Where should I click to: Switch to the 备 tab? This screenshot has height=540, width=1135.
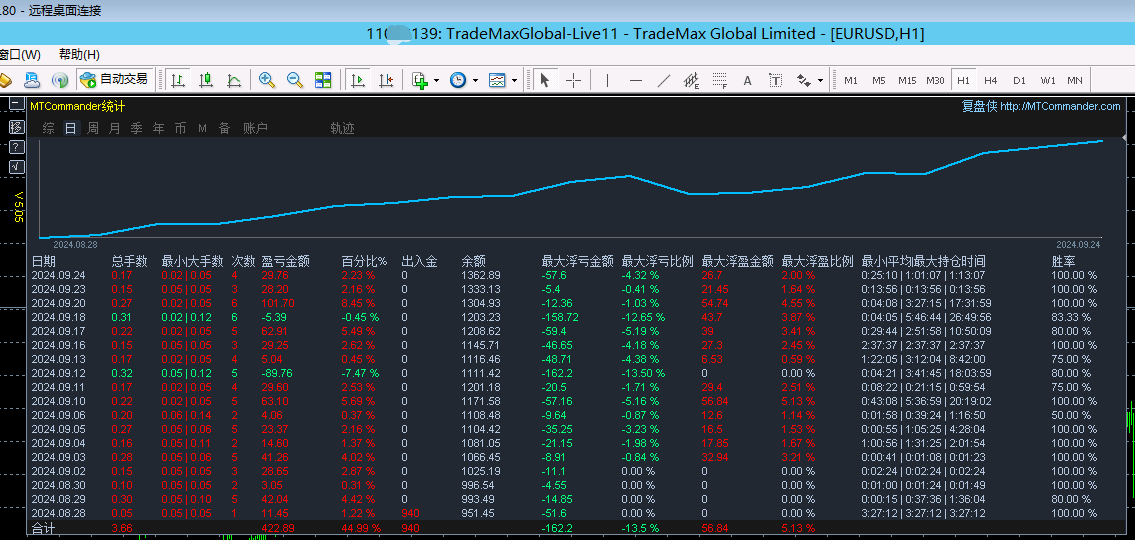pos(224,128)
